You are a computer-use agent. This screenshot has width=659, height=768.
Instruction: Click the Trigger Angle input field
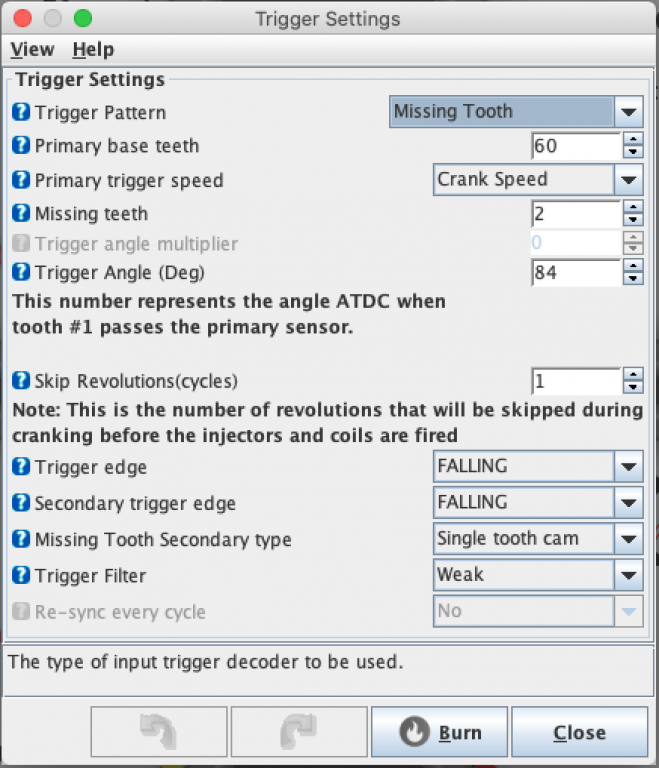pos(575,272)
